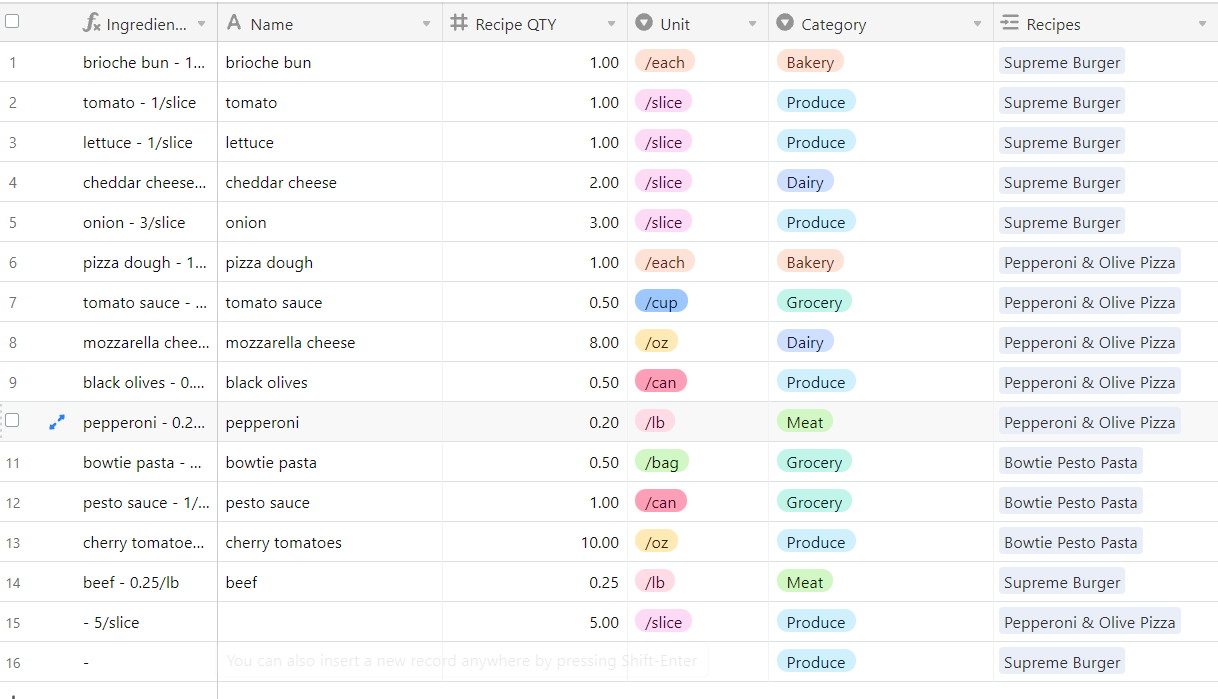The width and height of the screenshot is (1218, 699).
Task: Select the /cup unit tag in tomato sauce row
Action: coord(661,302)
